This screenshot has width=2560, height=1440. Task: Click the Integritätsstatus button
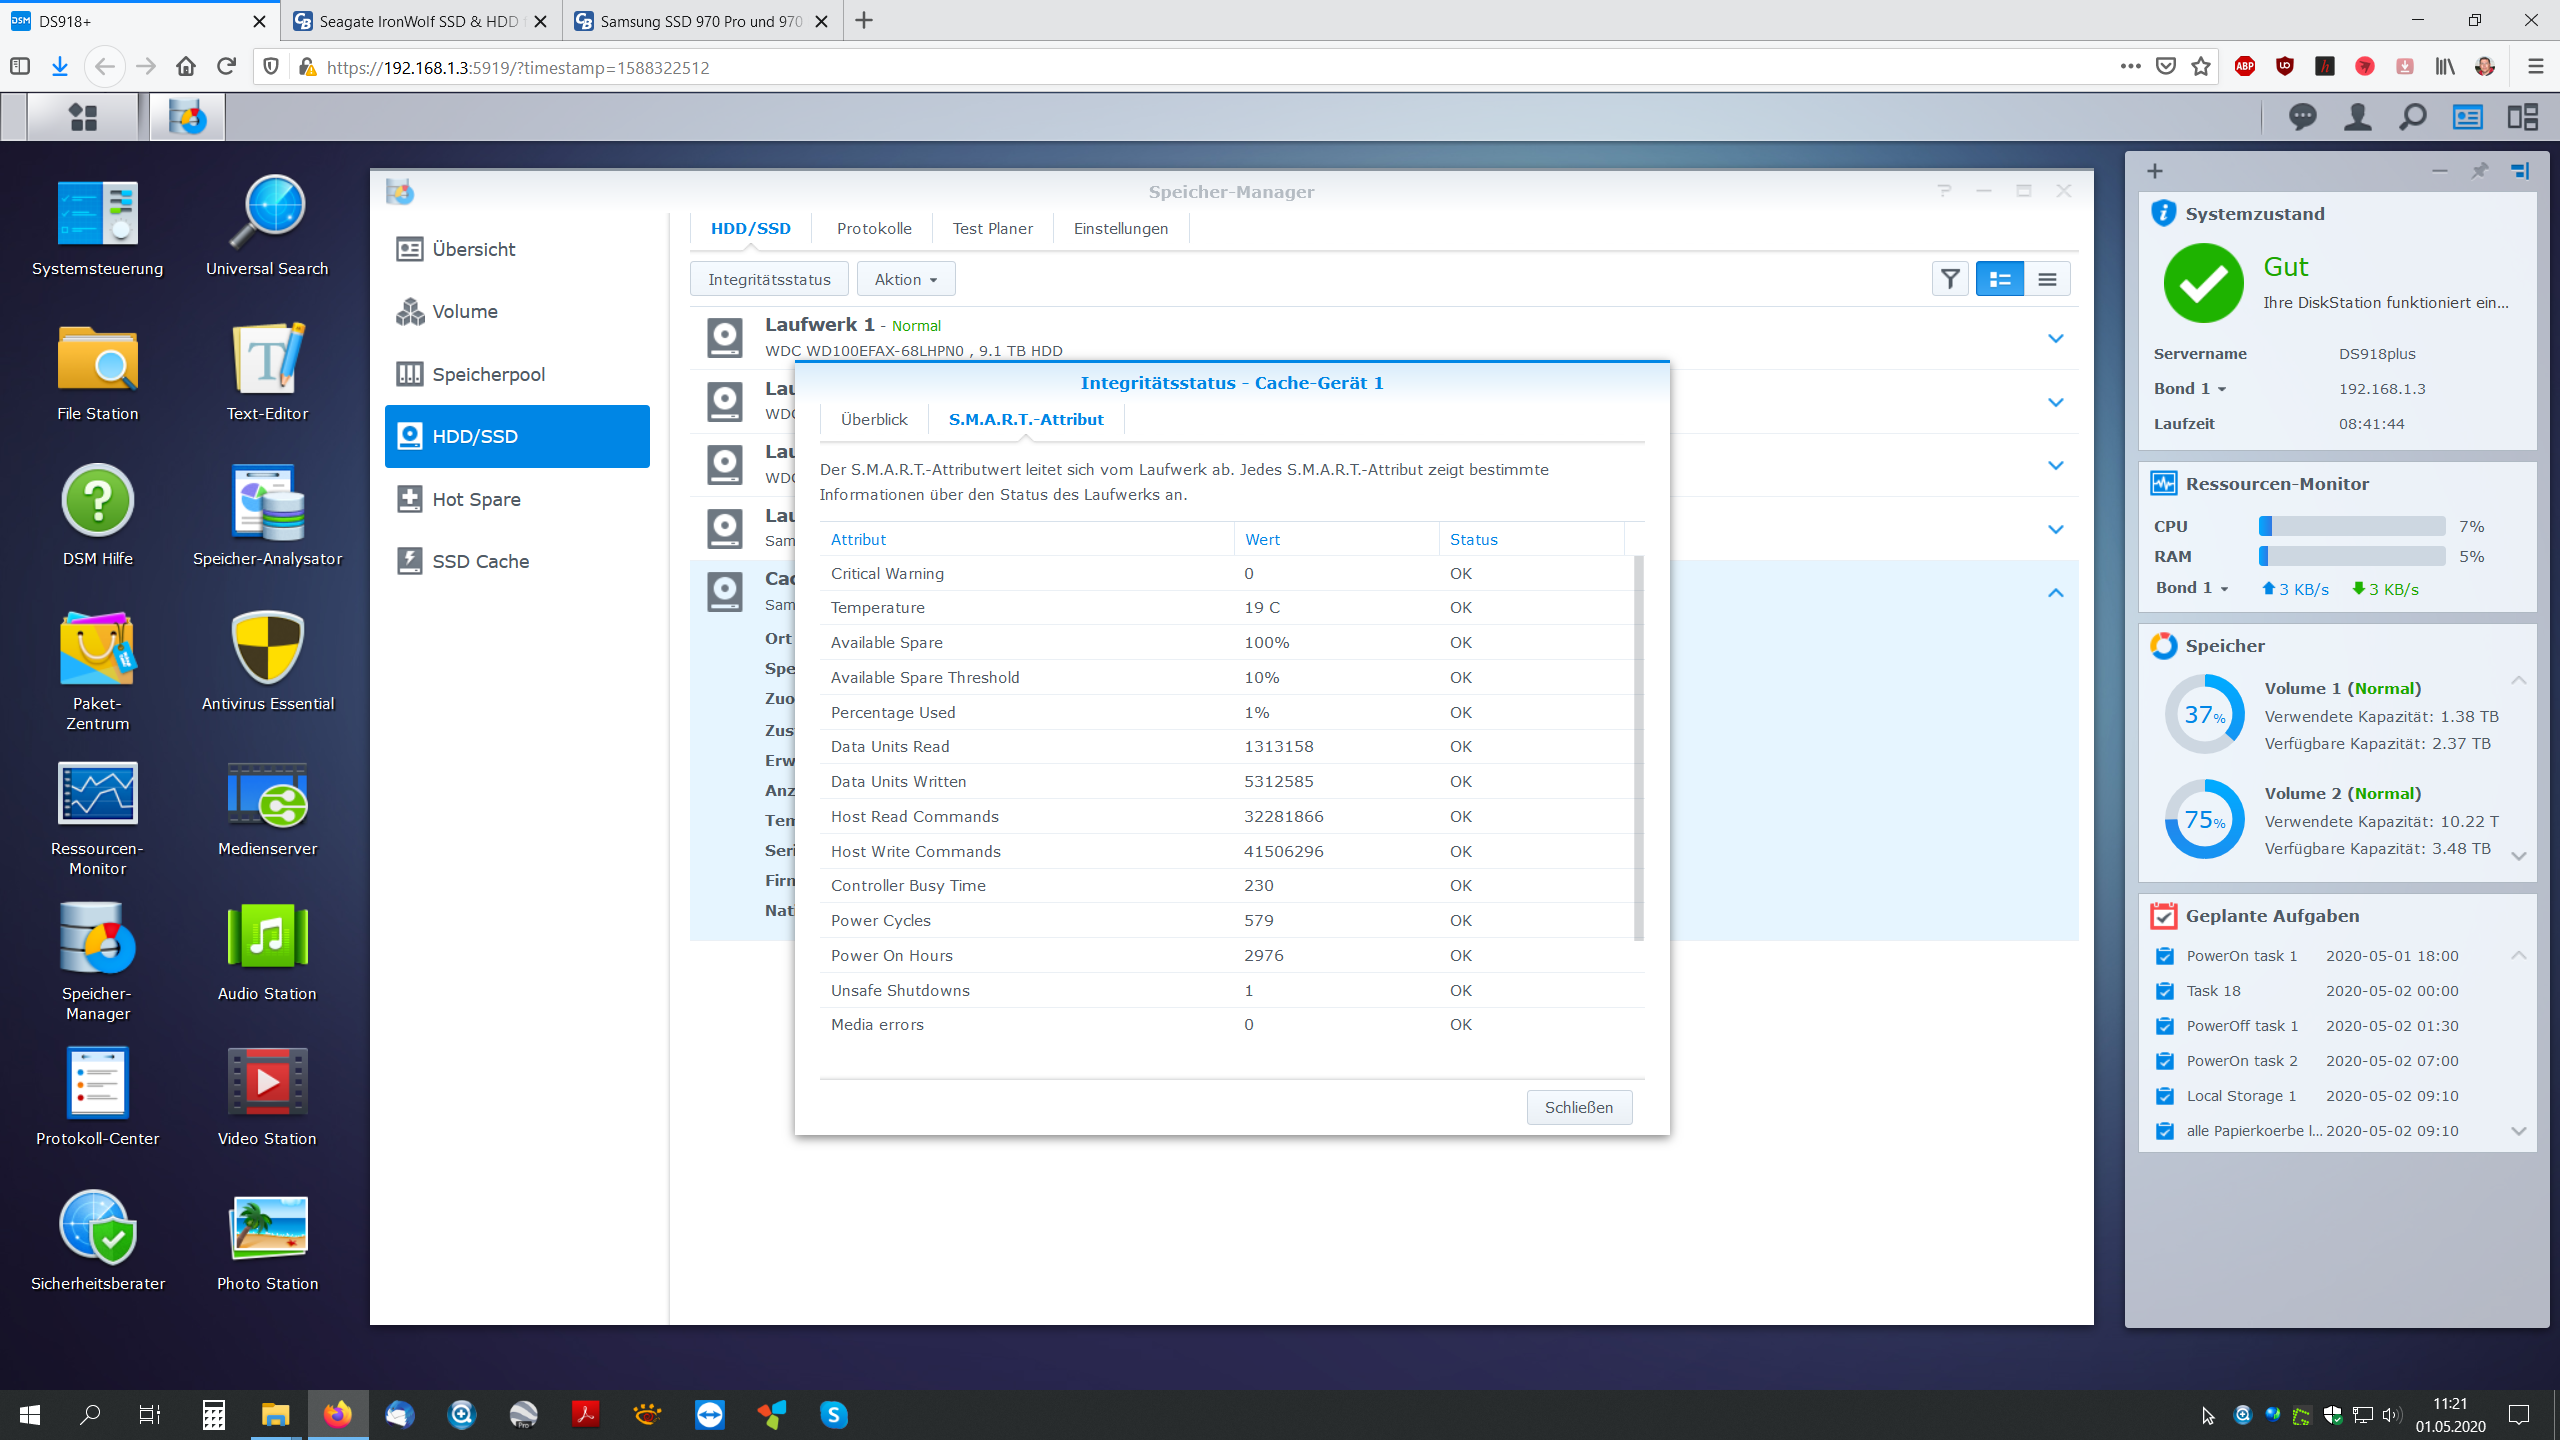[x=769, y=279]
